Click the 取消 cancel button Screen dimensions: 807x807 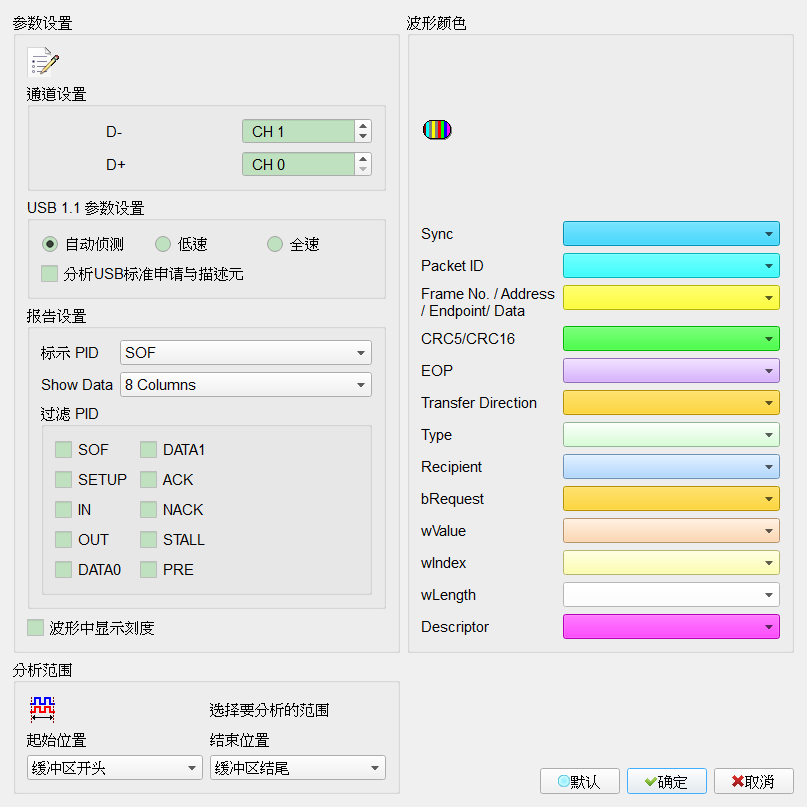[x=753, y=781]
